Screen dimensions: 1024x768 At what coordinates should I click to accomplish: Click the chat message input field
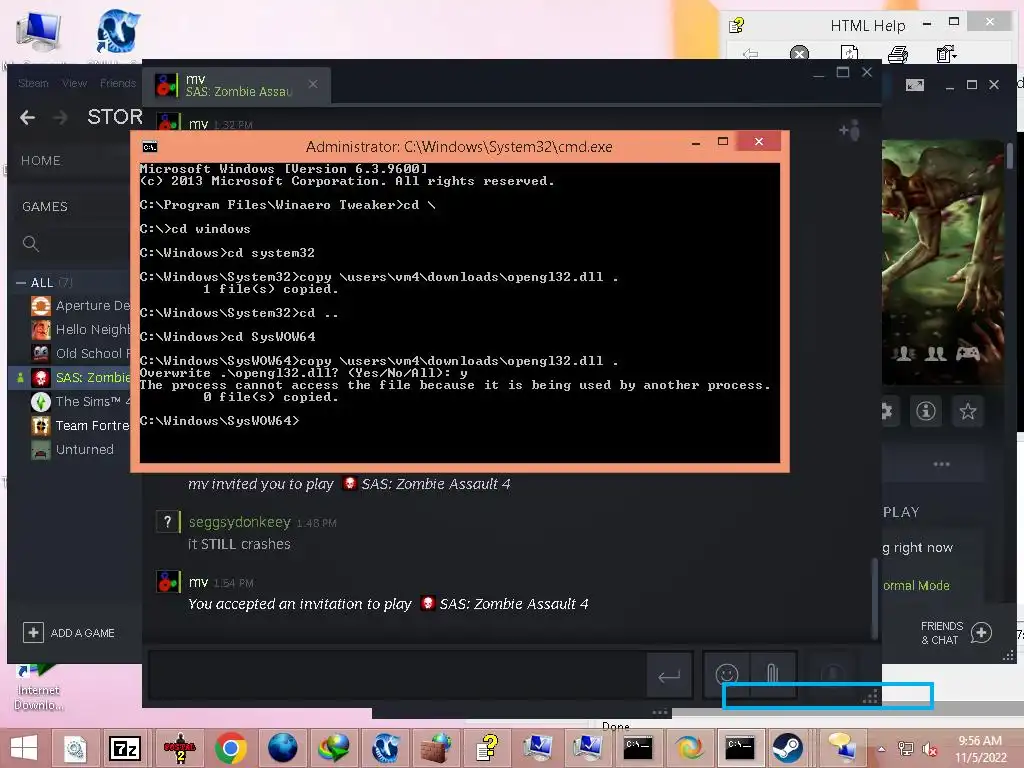click(397, 675)
